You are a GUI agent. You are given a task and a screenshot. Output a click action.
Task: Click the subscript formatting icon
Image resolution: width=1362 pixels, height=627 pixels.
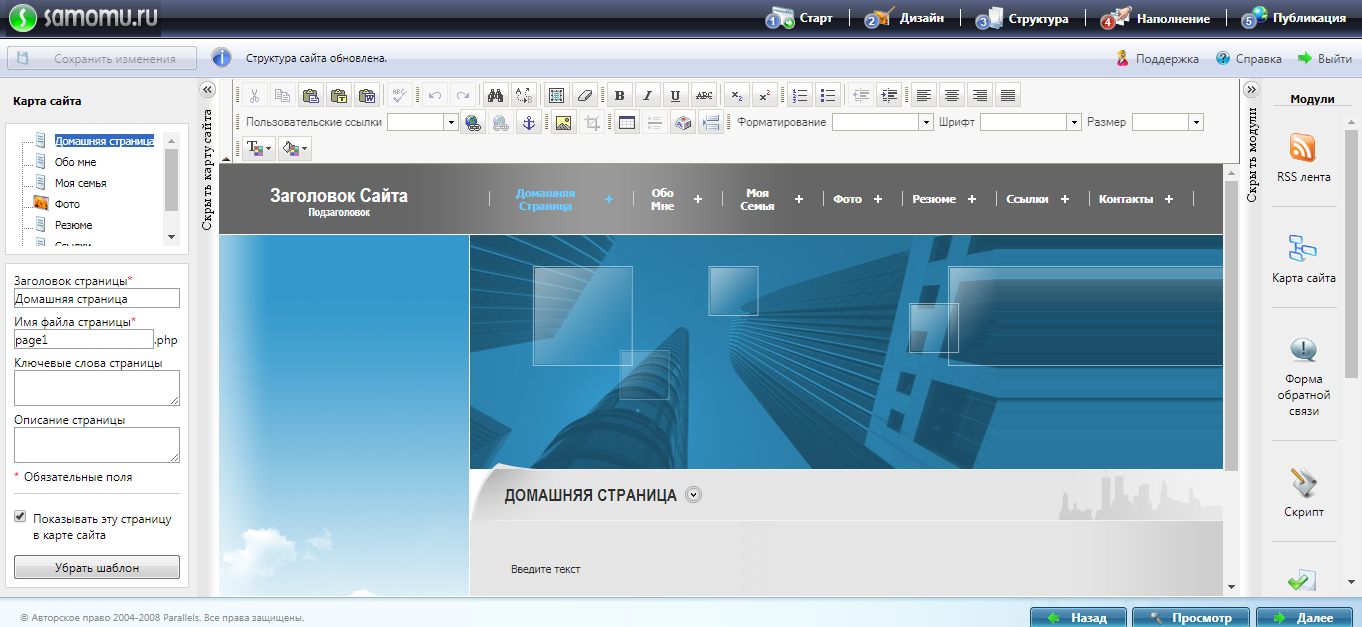tap(736, 96)
